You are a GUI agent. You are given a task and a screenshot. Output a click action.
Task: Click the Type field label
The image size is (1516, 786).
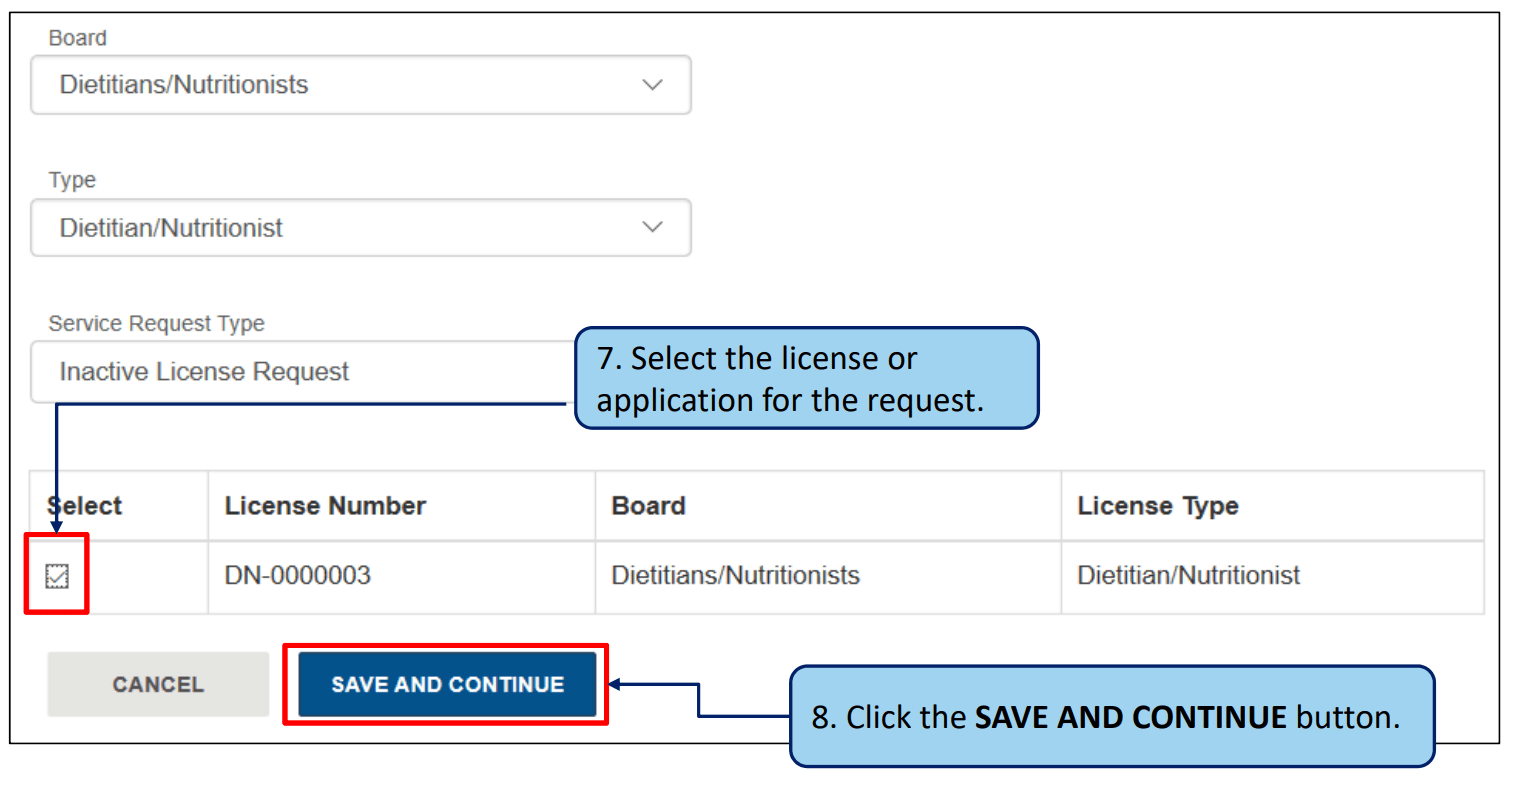click(72, 180)
